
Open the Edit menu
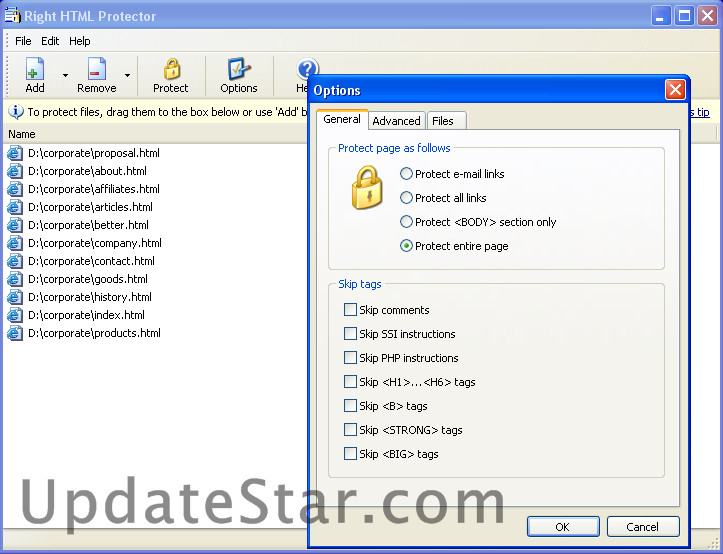(x=50, y=41)
